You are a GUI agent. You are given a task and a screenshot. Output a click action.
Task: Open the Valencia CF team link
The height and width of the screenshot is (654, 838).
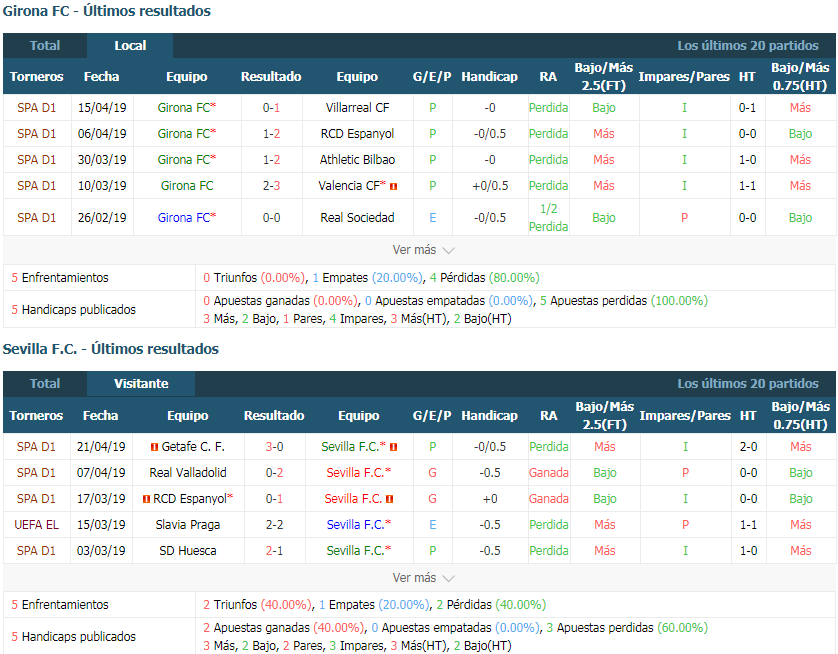pos(349,186)
